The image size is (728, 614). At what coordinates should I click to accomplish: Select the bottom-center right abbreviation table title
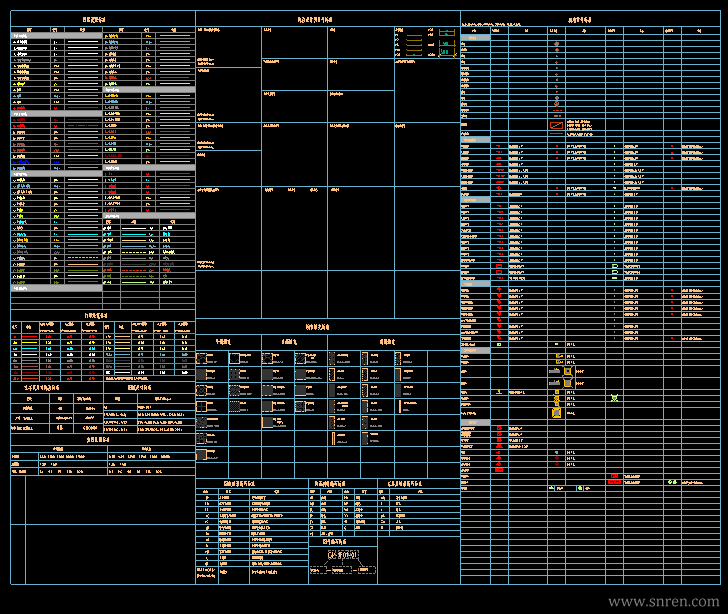pos(406,483)
